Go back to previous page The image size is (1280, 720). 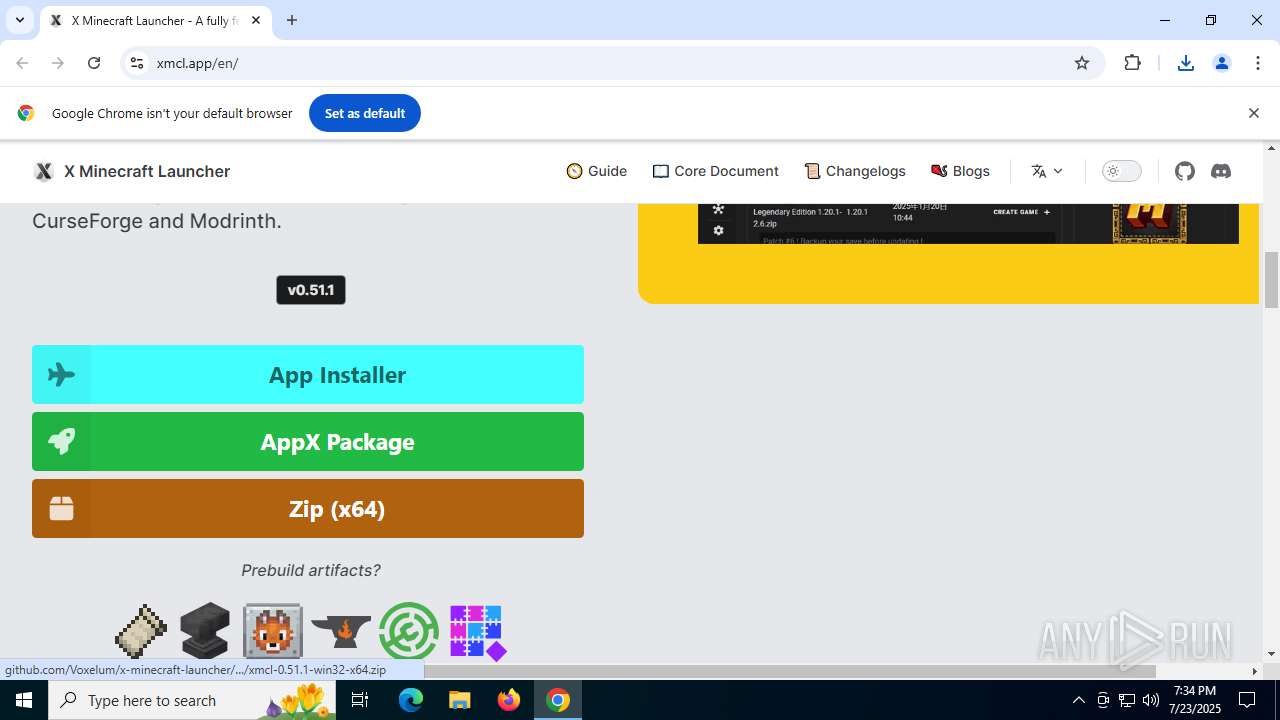coord(22,63)
